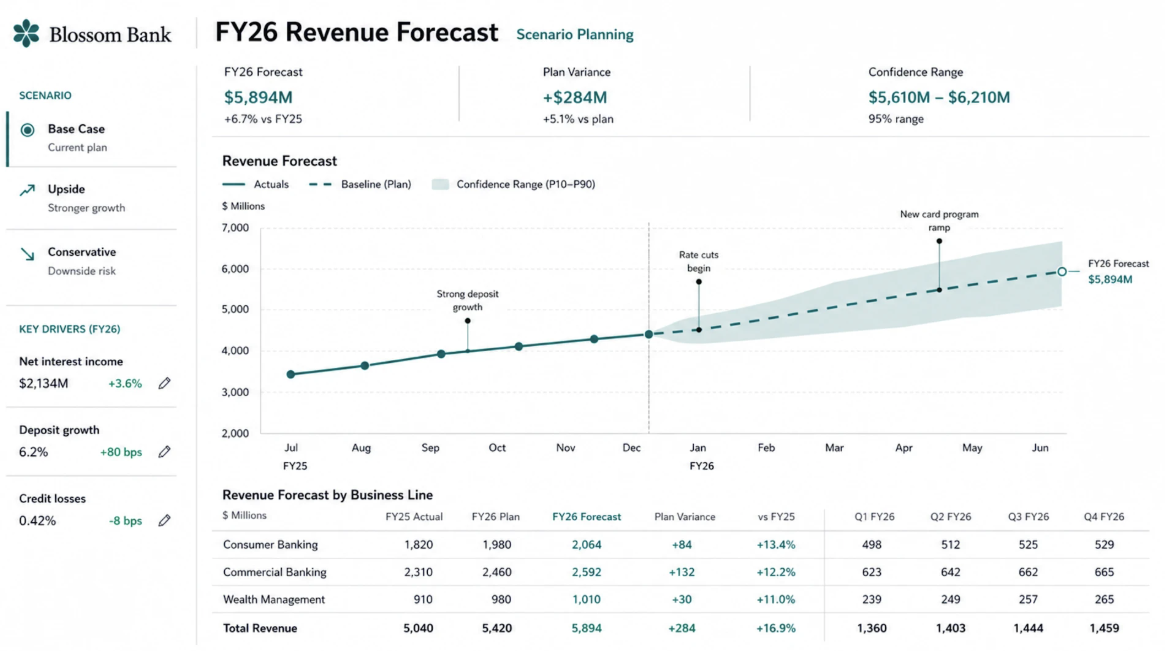Viewport: 1165px width, 651px height.
Task: Click the +13.4% Consumer Banking growth
Action: tap(776, 545)
